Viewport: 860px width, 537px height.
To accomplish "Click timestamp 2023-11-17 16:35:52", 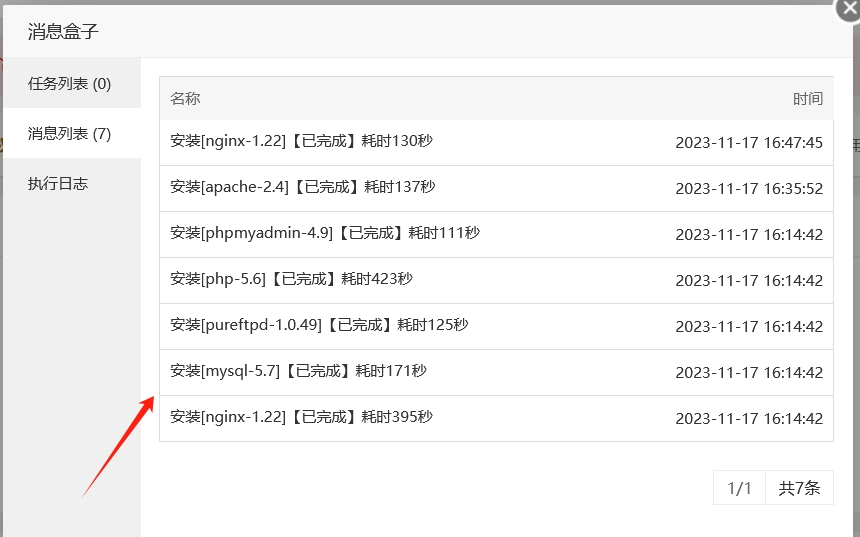I will [x=749, y=189].
